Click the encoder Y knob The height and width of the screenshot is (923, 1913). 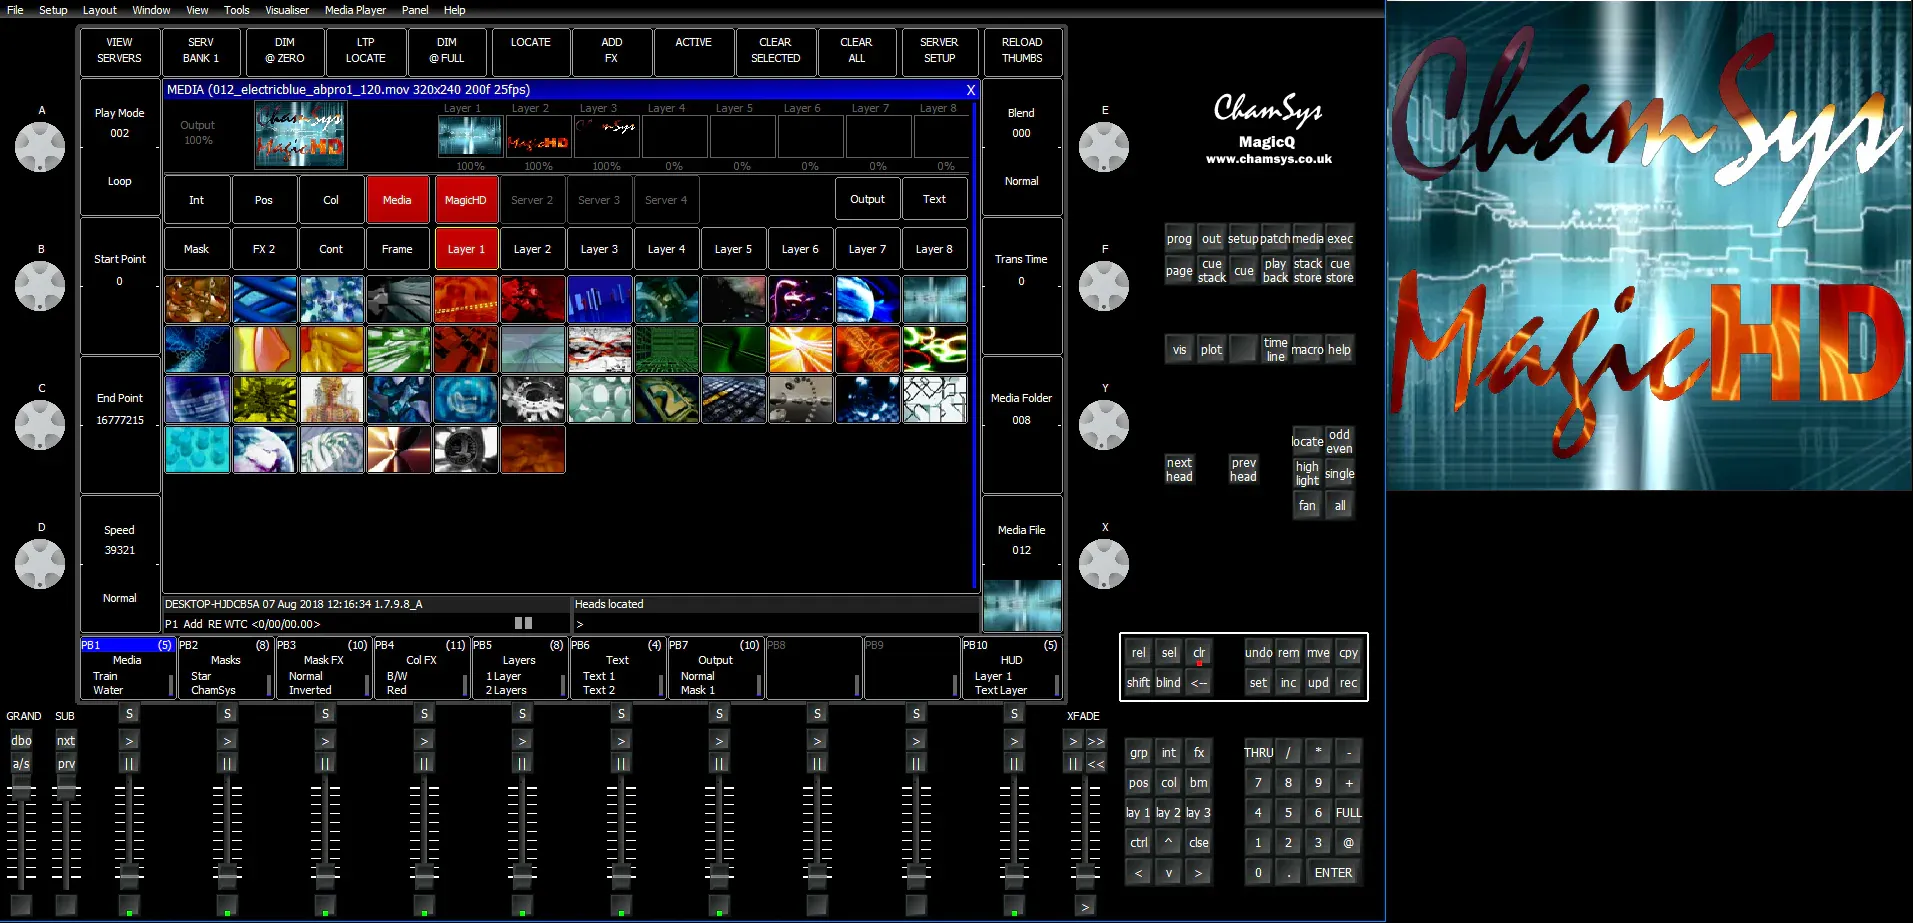pyautogui.click(x=1104, y=425)
